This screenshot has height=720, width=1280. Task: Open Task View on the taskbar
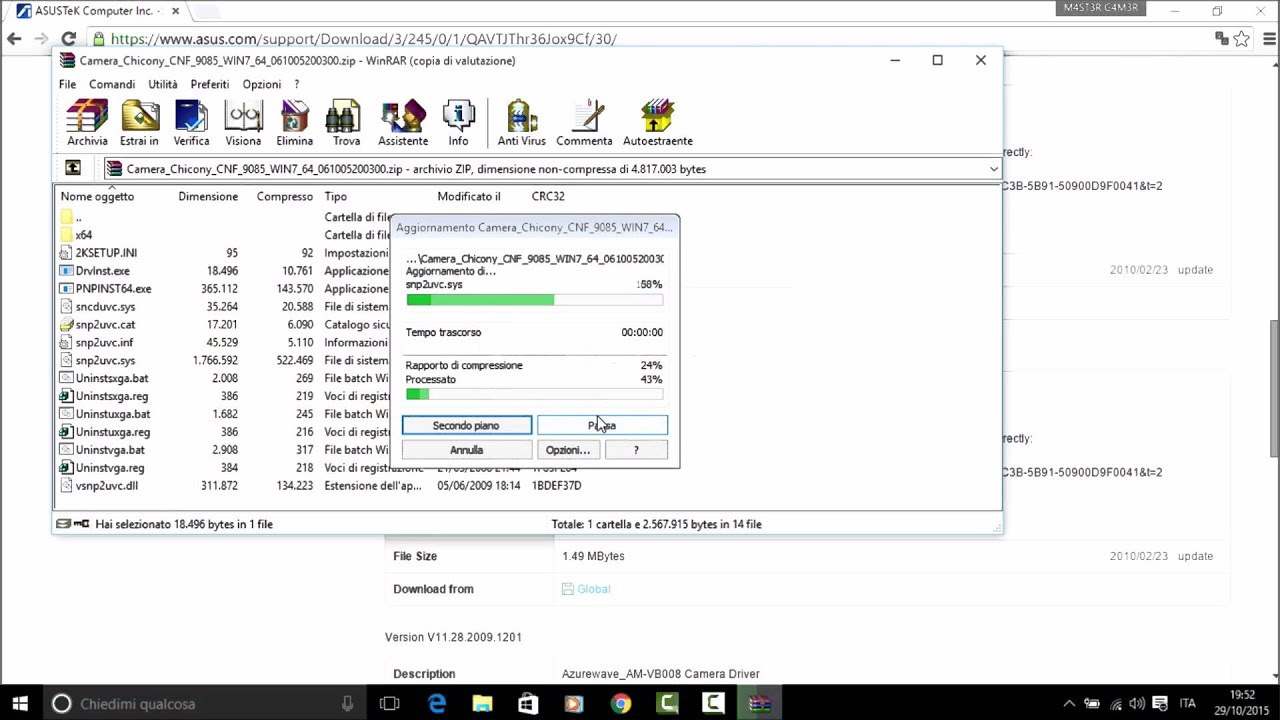(389, 704)
